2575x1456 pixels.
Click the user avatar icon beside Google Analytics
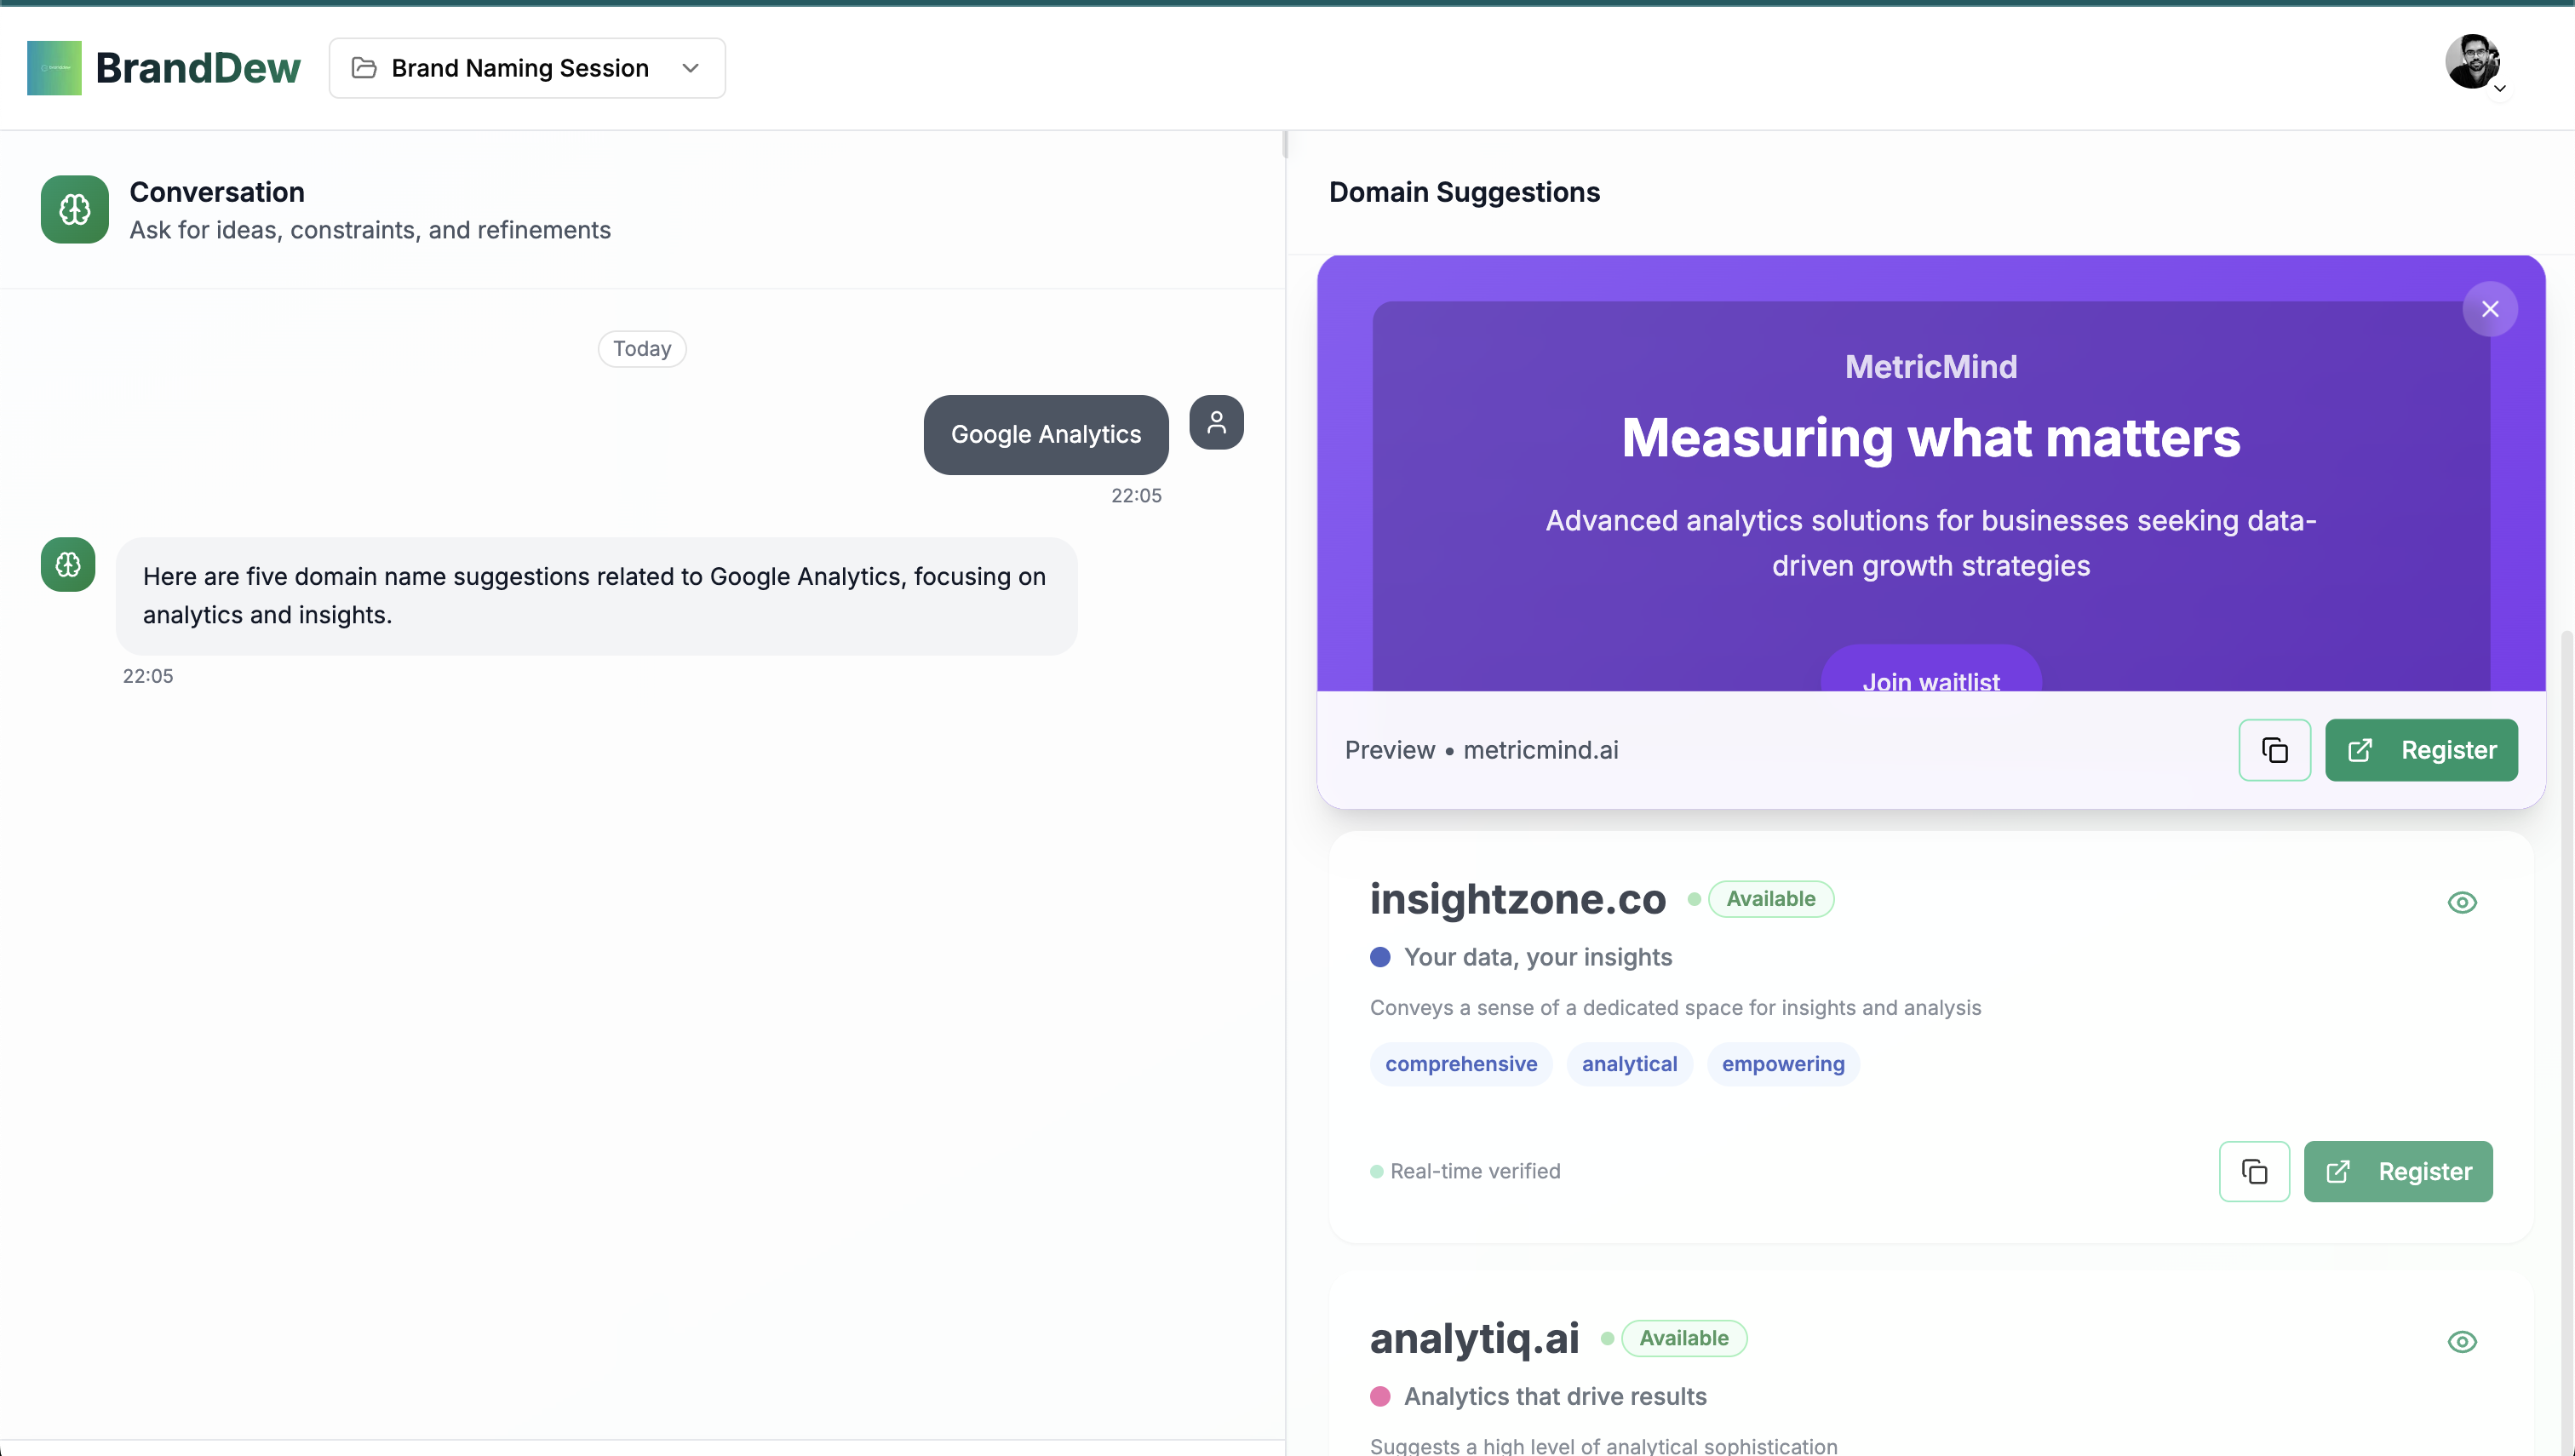pos(1216,422)
